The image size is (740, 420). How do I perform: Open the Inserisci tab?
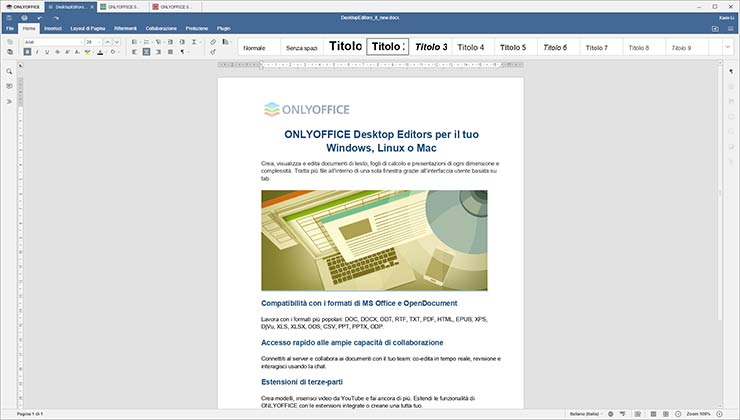pyautogui.click(x=52, y=28)
